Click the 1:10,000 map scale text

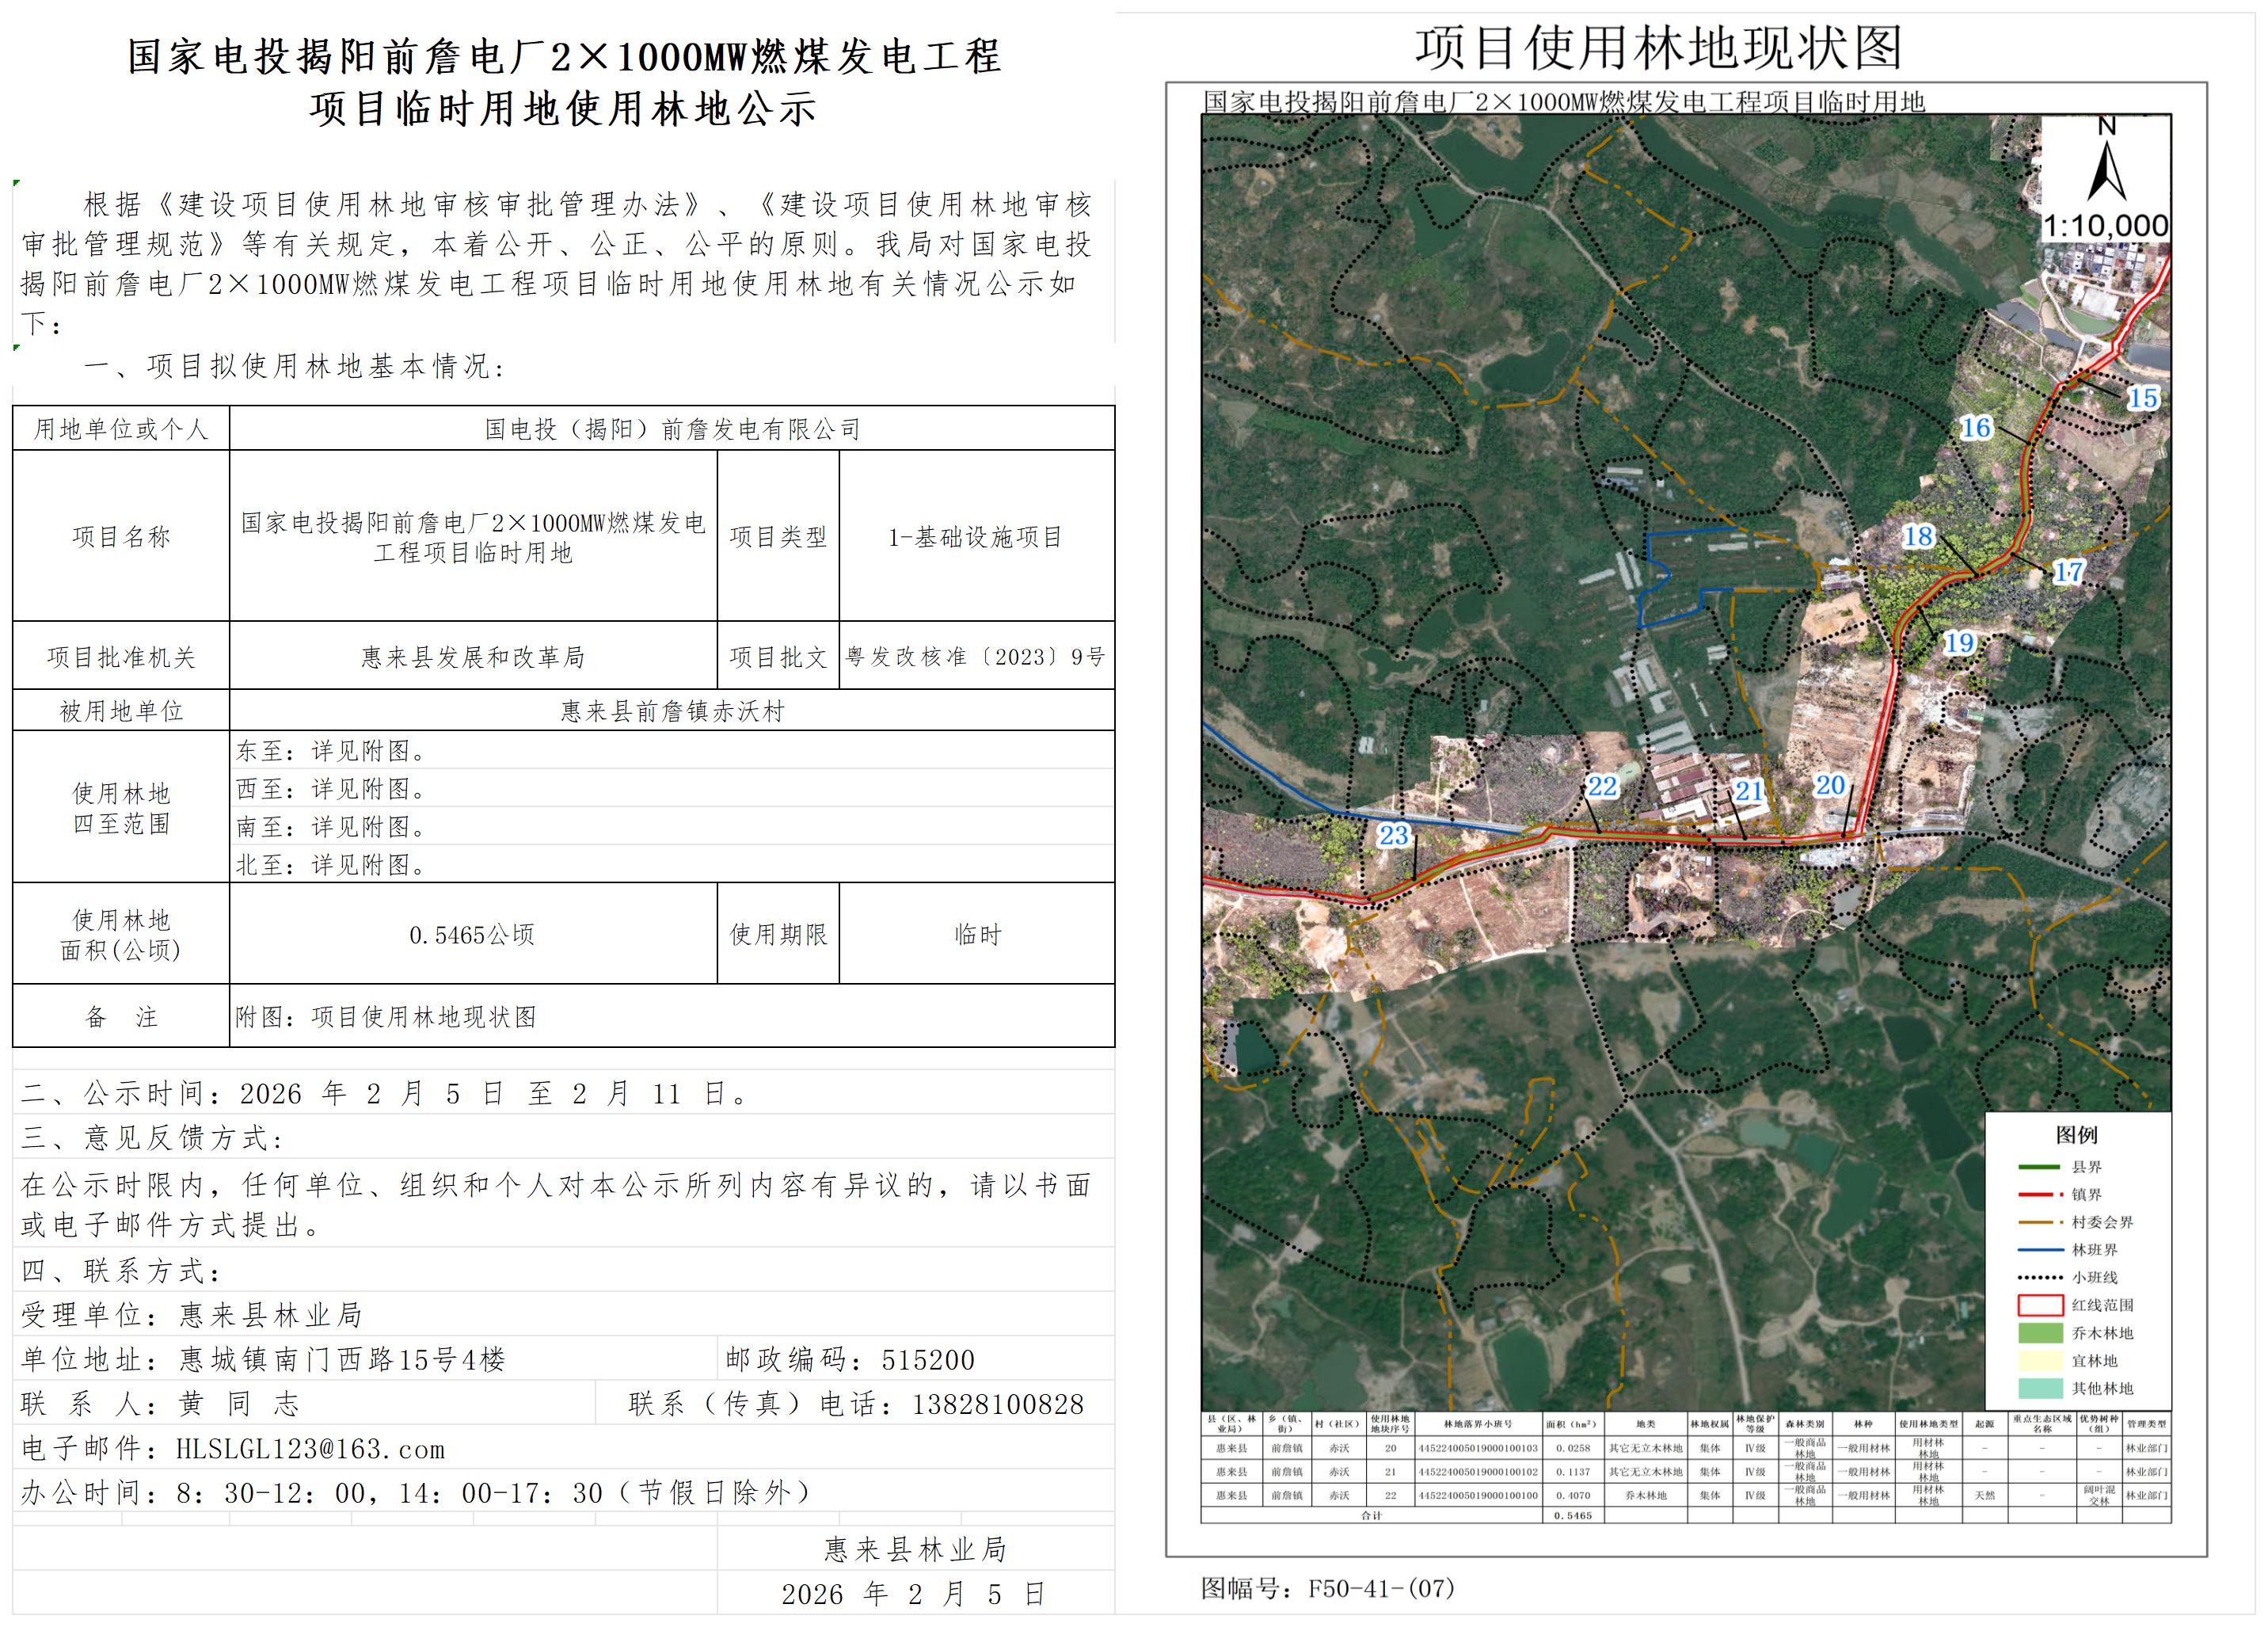(2104, 226)
